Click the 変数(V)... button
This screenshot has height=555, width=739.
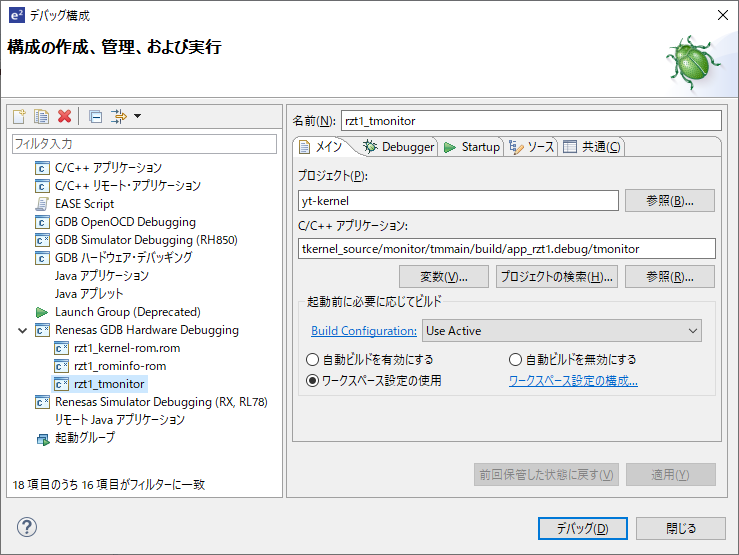(x=443, y=277)
